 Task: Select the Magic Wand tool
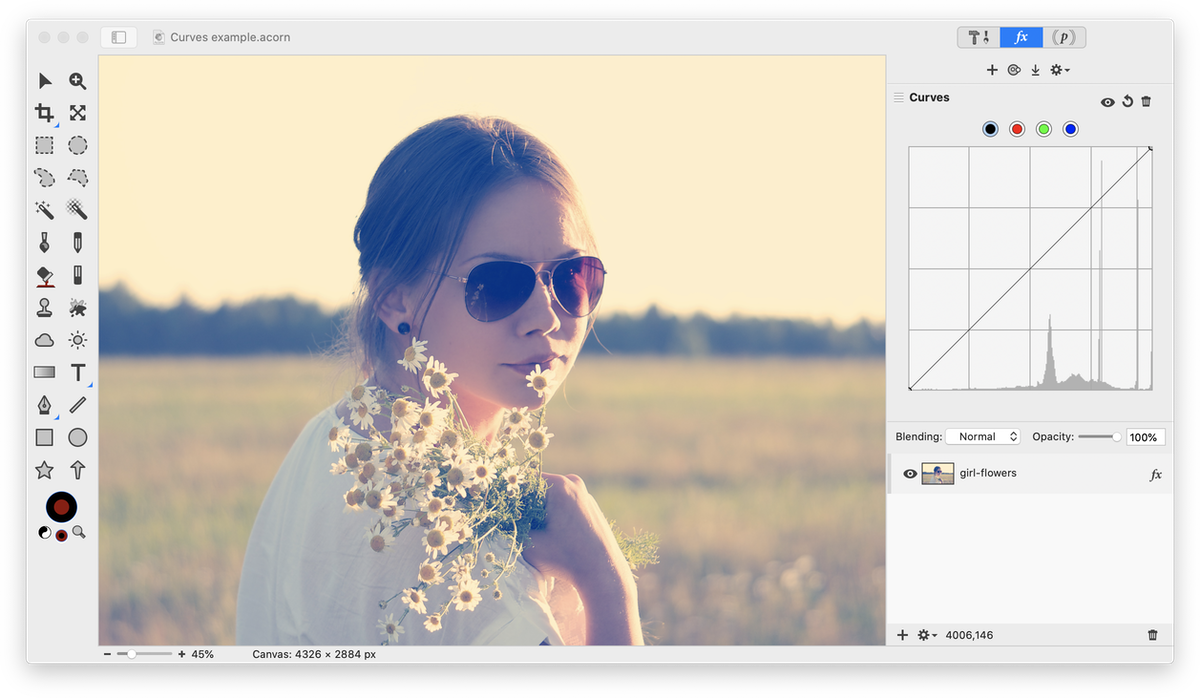44,209
